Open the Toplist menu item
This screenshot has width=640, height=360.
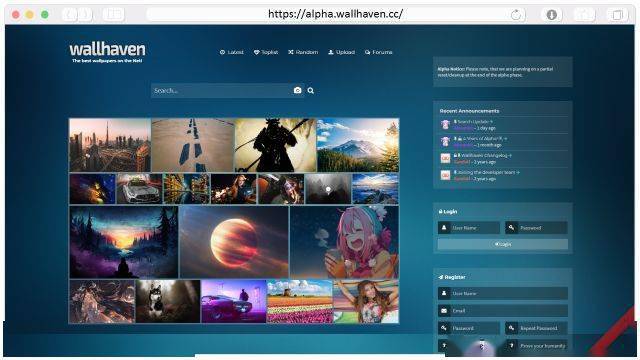pyautogui.click(x=266, y=52)
